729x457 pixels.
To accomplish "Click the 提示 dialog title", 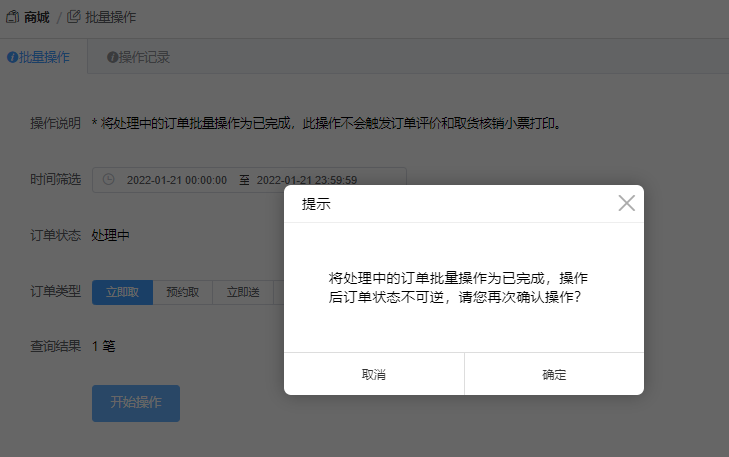I will (x=316, y=204).
